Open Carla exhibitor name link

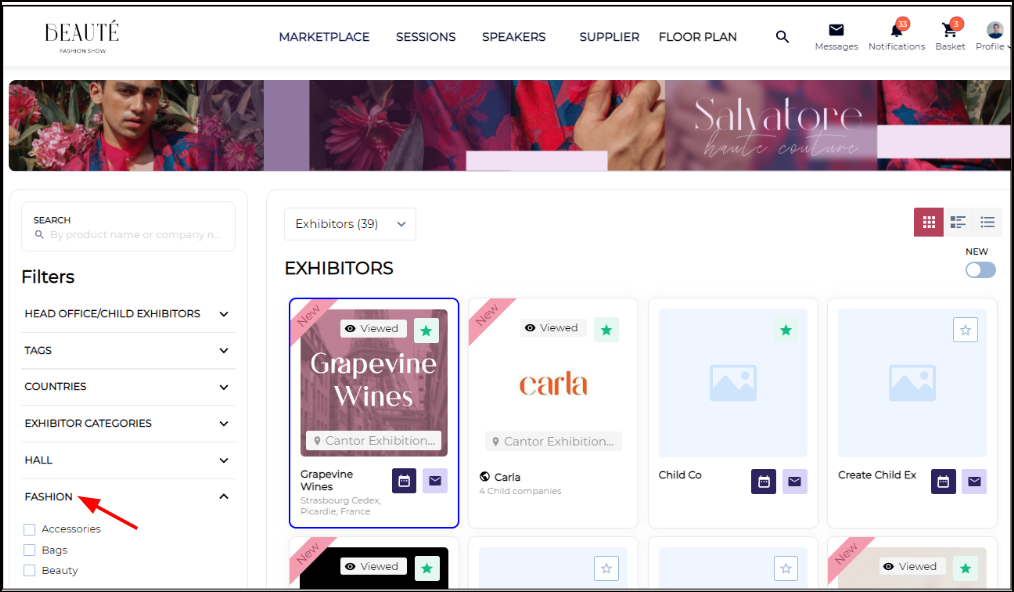tap(507, 477)
